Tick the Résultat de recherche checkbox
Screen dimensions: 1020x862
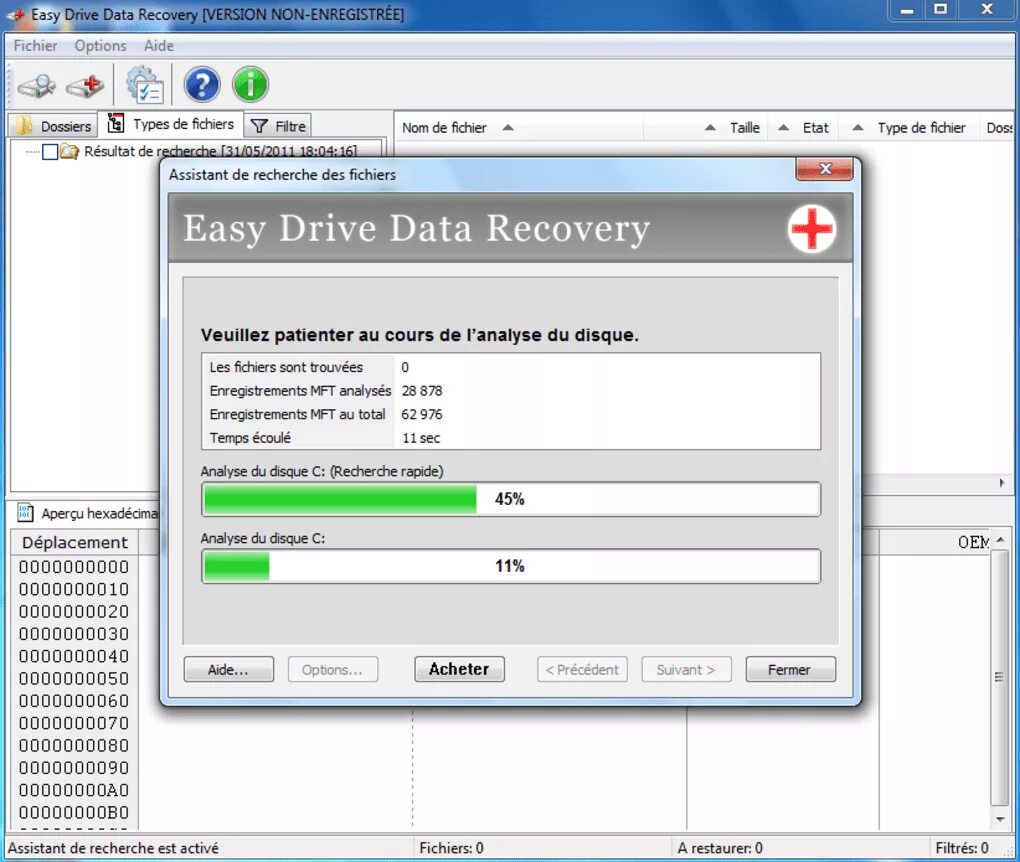click(50, 152)
